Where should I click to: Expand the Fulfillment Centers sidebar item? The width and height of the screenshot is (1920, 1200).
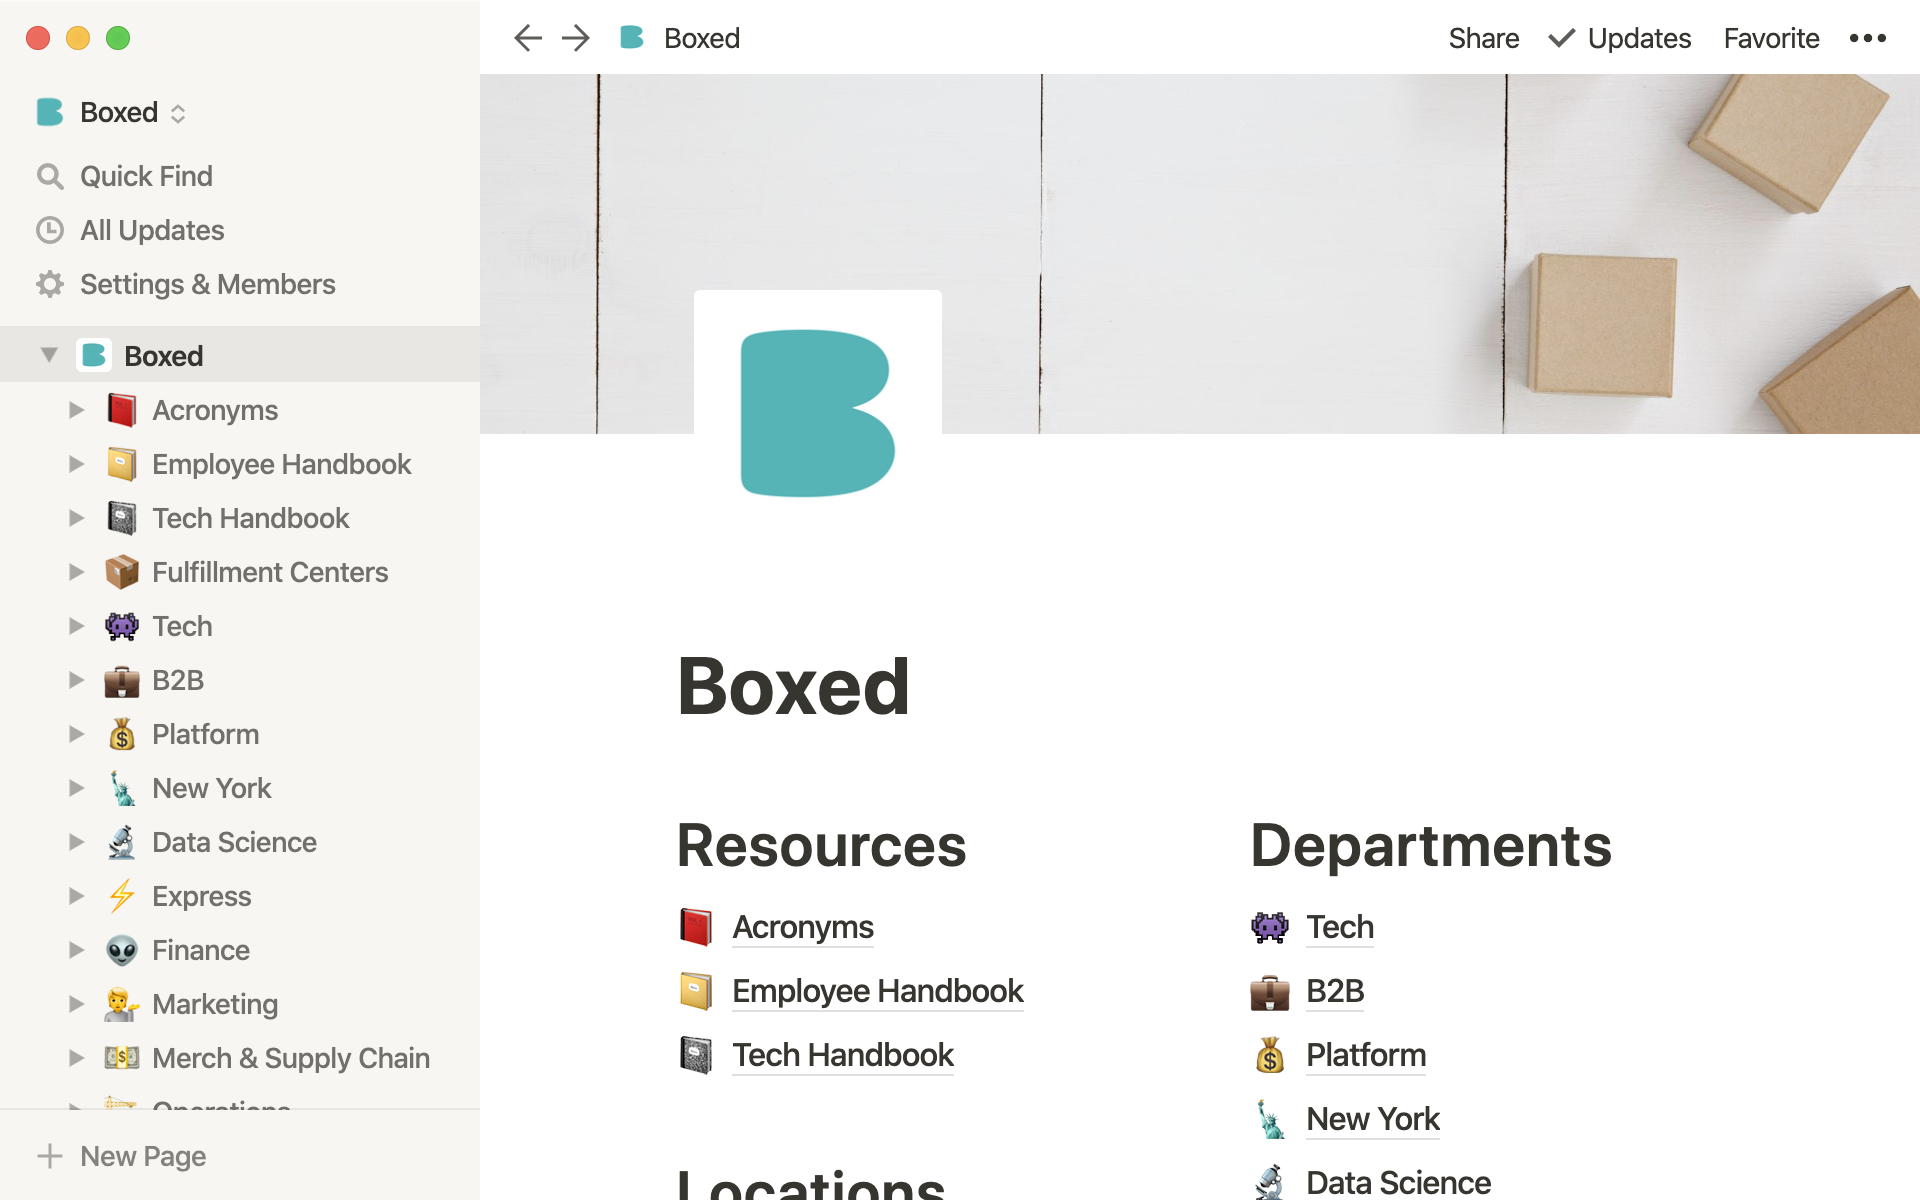tap(76, 573)
